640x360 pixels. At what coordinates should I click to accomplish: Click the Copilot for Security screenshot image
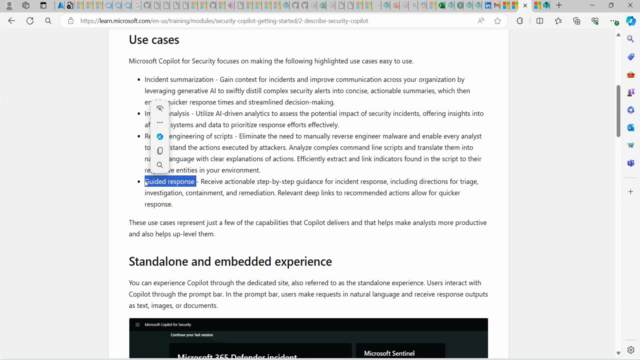308,338
